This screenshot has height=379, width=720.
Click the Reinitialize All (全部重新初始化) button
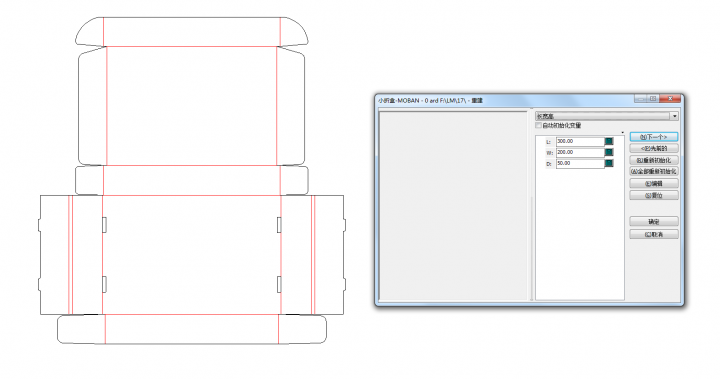coord(654,171)
